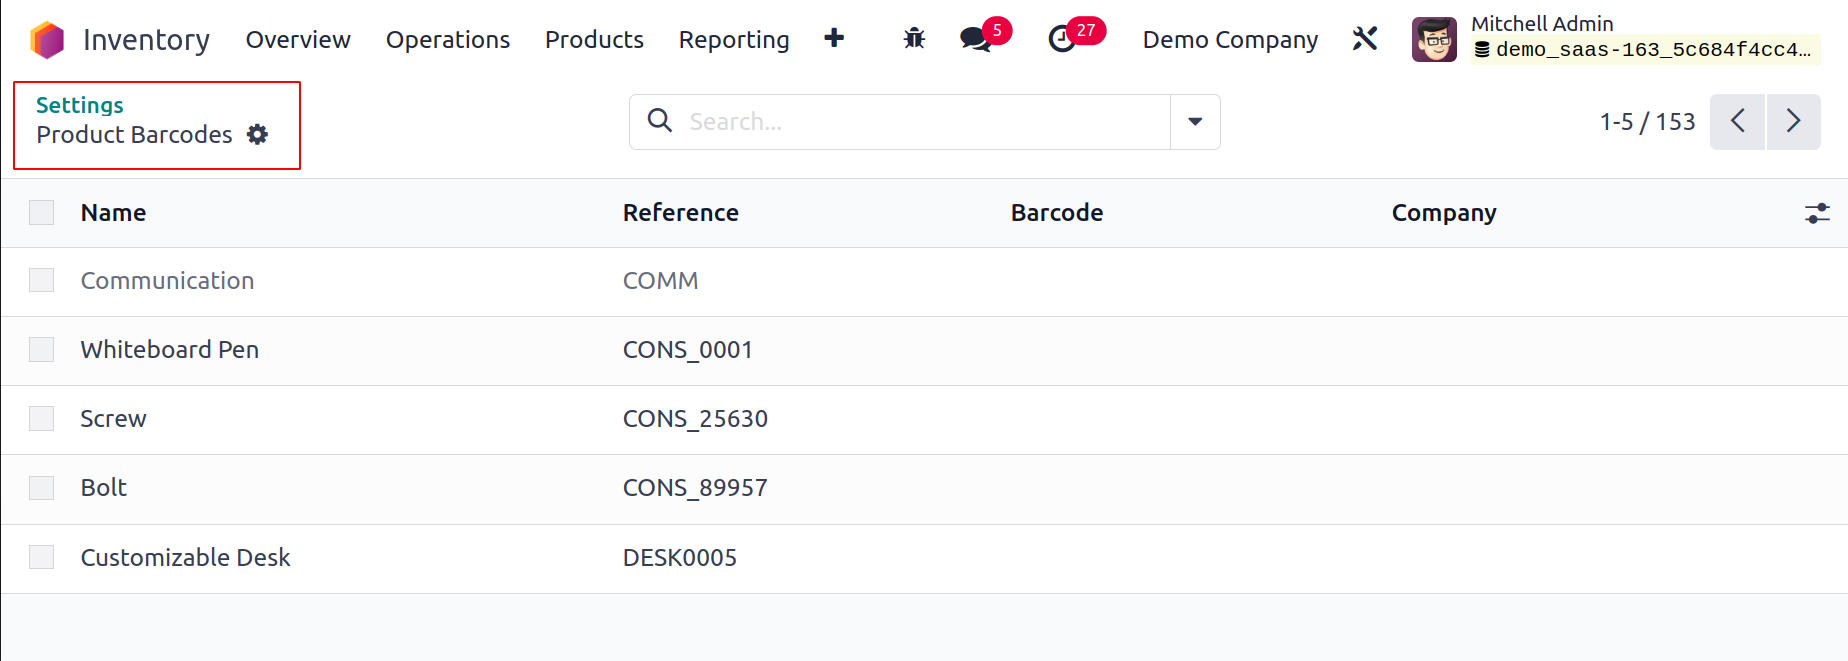Open Product Barcodes gear actions menu
Image resolution: width=1848 pixels, height=661 pixels.
click(x=258, y=135)
